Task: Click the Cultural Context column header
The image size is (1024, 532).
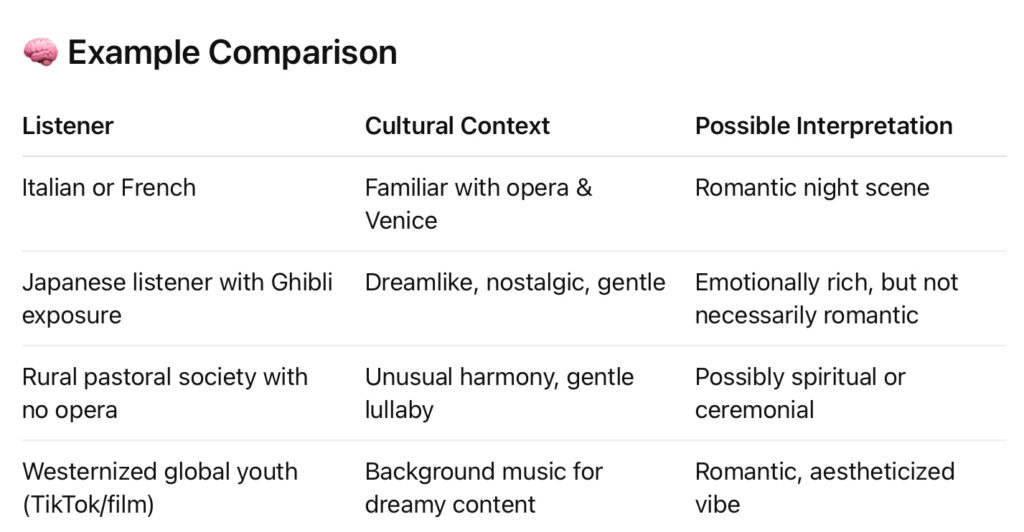Action: click(x=457, y=126)
